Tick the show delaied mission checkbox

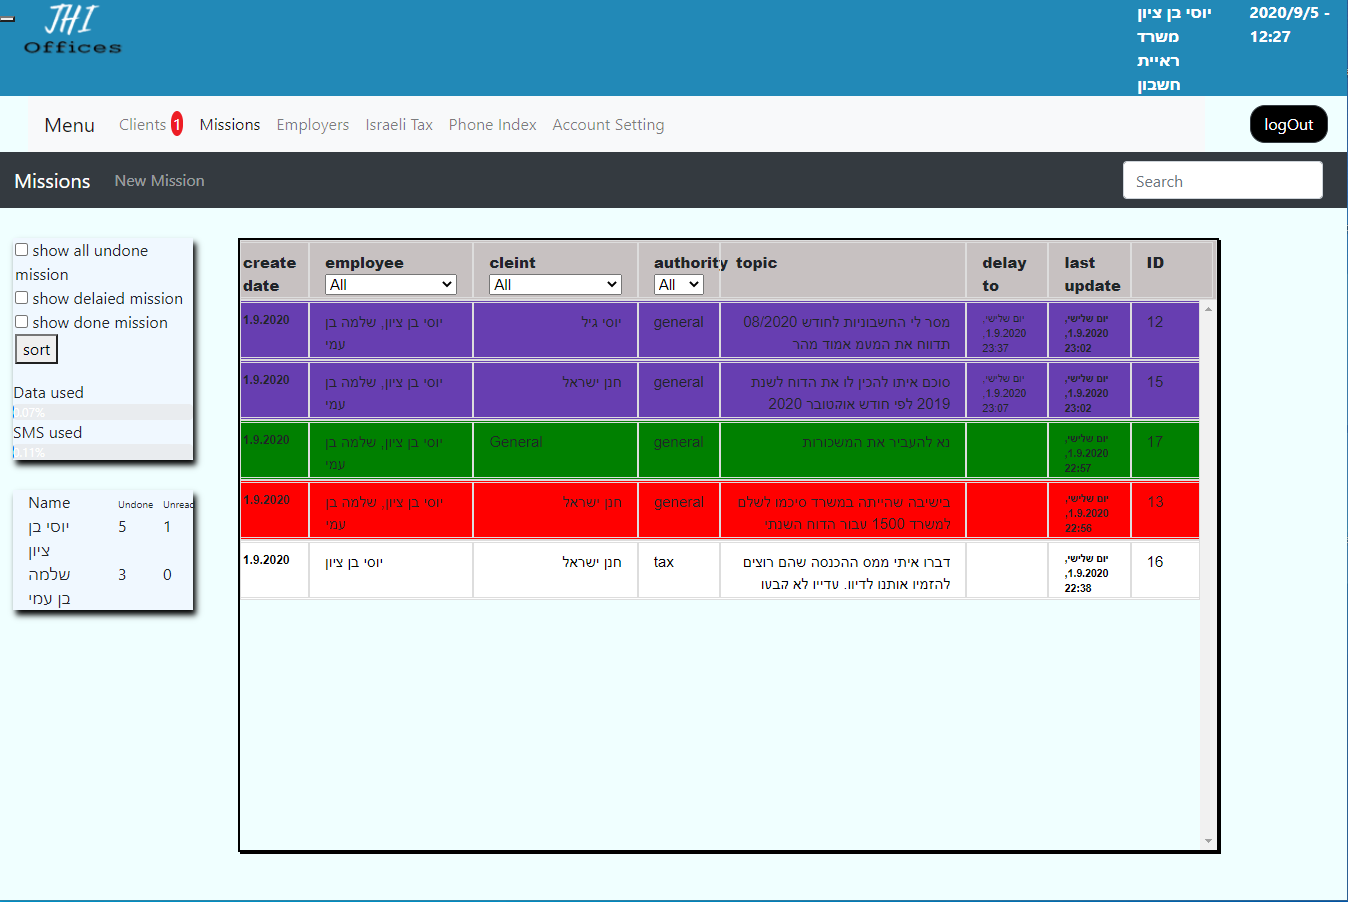[21, 298]
